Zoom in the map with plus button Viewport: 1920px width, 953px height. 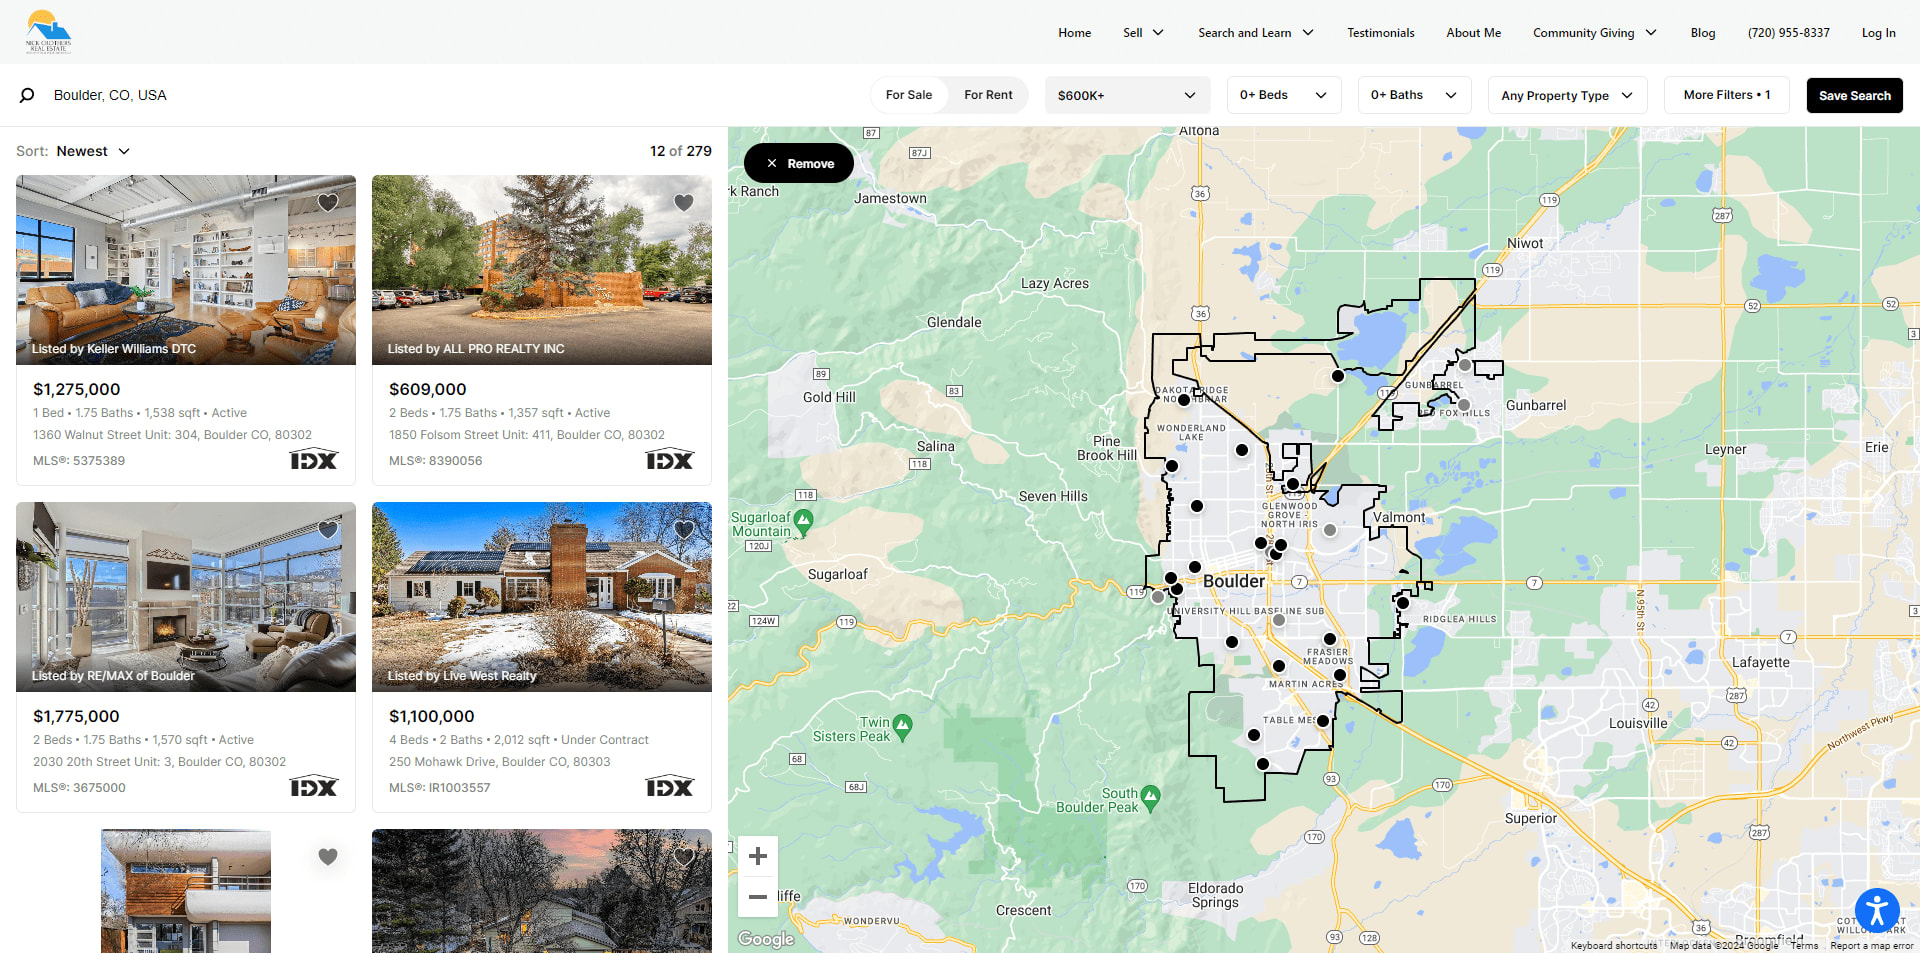(758, 856)
